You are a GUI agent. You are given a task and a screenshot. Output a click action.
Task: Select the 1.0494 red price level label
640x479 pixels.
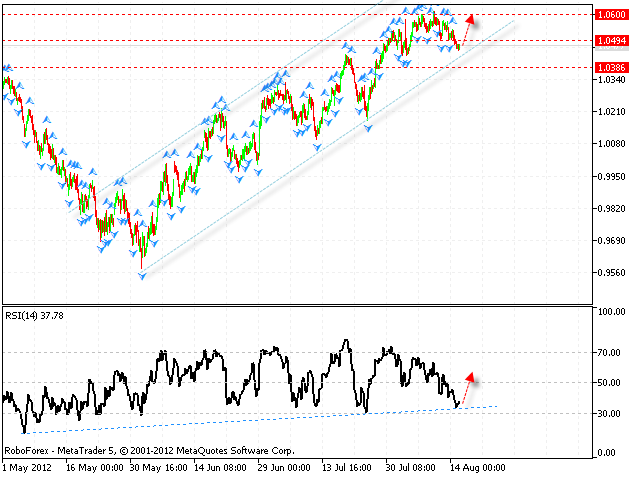coord(612,41)
